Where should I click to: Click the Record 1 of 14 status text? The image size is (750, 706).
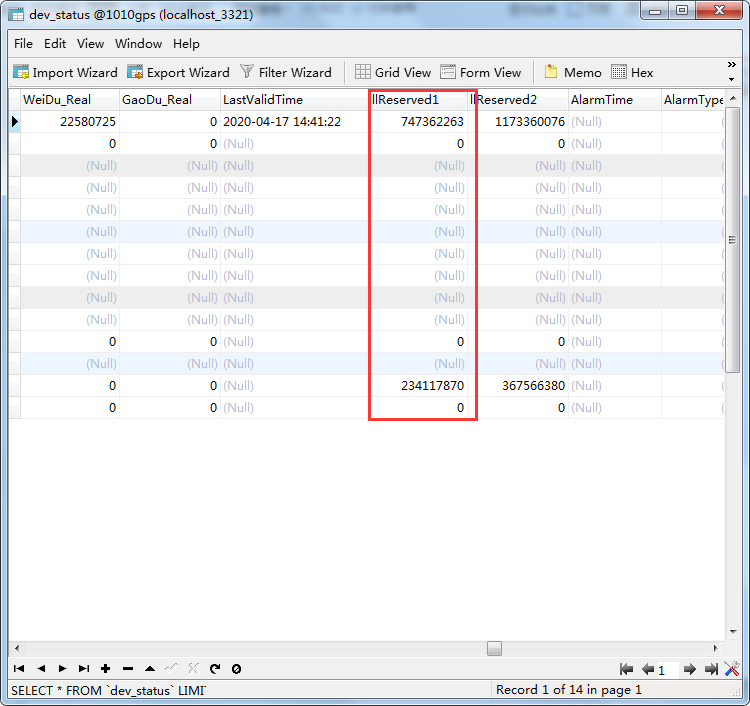pos(569,690)
